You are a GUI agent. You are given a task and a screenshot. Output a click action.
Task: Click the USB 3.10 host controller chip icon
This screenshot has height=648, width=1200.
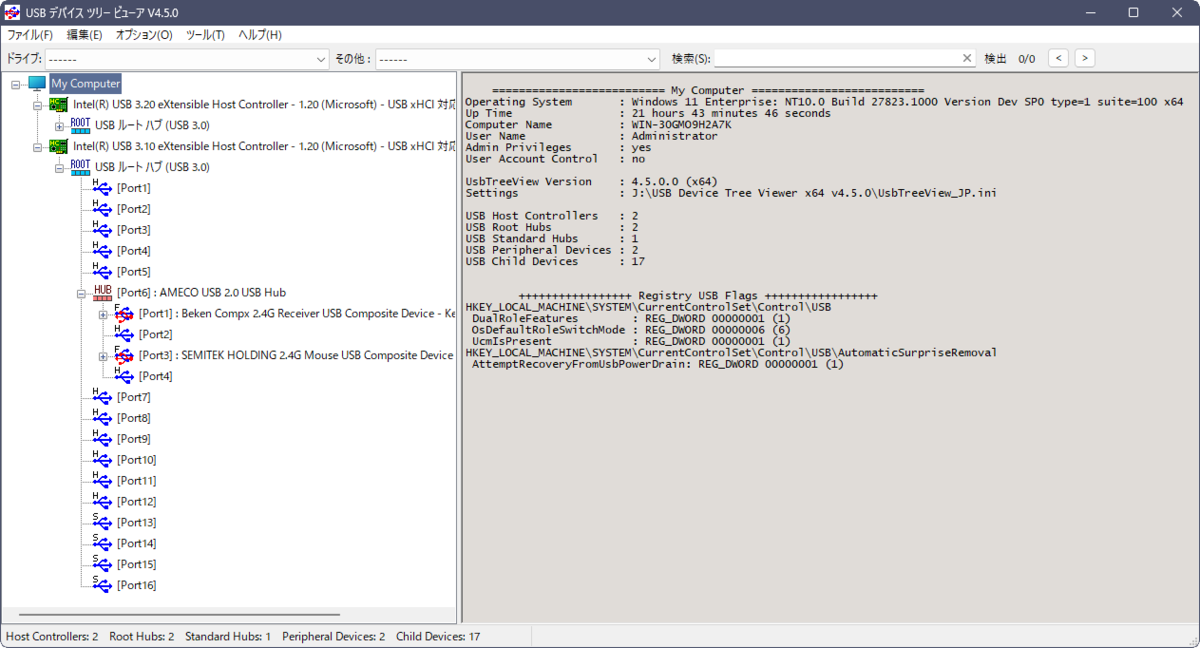(x=59, y=146)
